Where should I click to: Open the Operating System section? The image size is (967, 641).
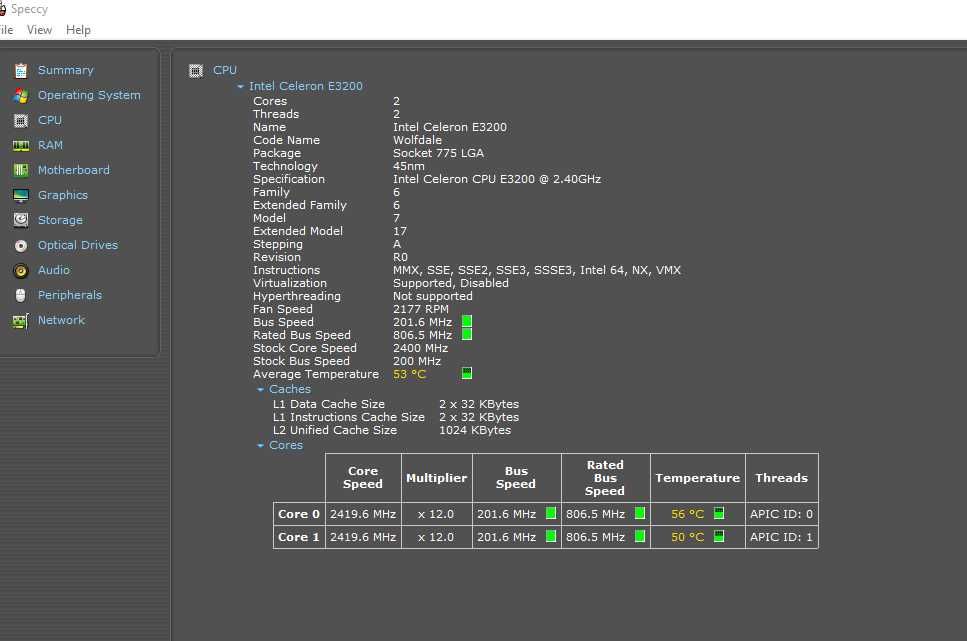pos(89,95)
